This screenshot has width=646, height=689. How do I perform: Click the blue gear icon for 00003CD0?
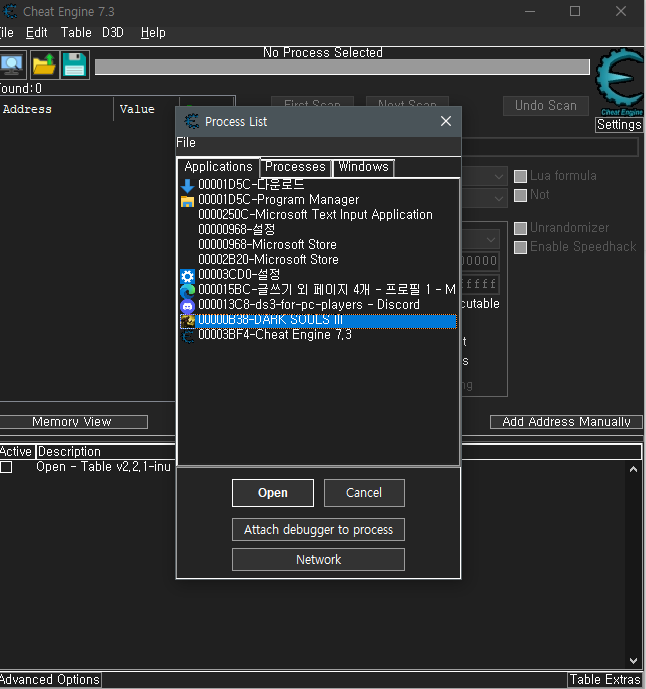pyautogui.click(x=188, y=276)
